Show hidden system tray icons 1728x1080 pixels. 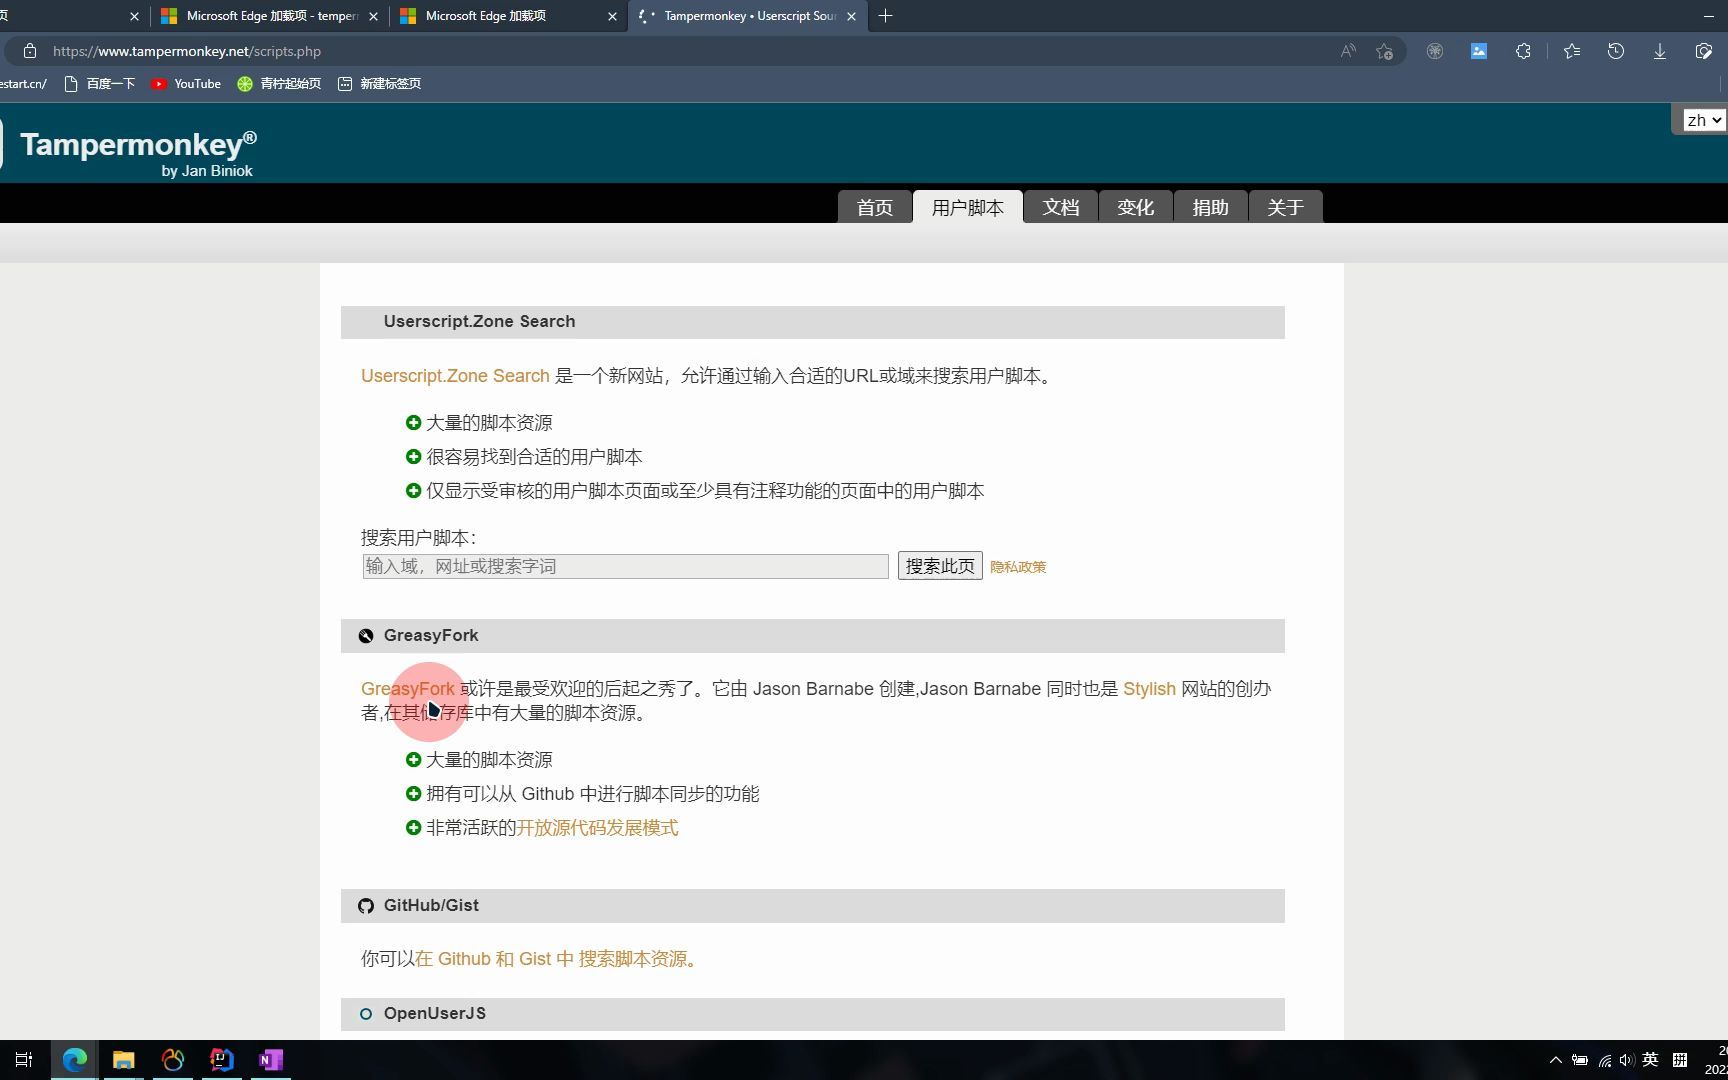[x=1555, y=1060]
